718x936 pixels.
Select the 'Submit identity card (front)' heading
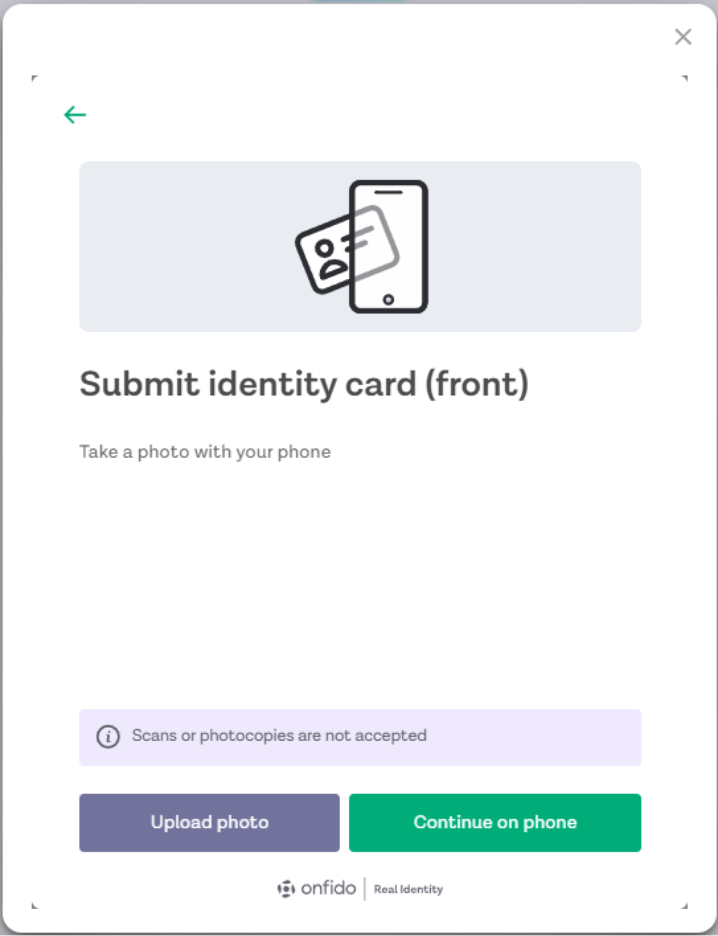(304, 384)
